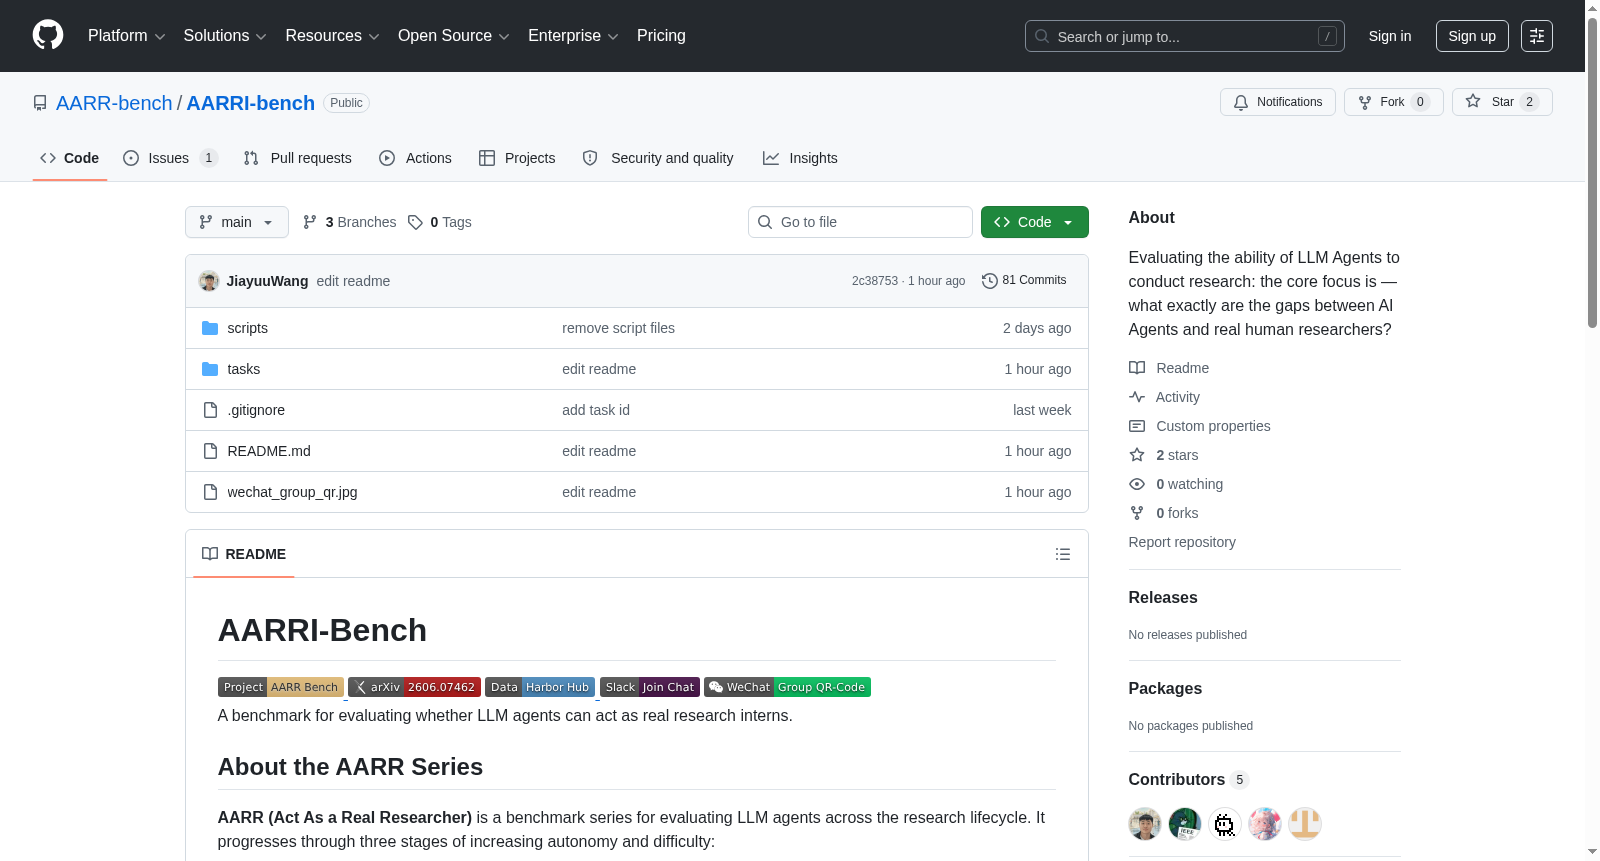Image resolution: width=1600 pixels, height=861 pixels.
Task: Click the README outline list icon
Action: point(1063,554)
